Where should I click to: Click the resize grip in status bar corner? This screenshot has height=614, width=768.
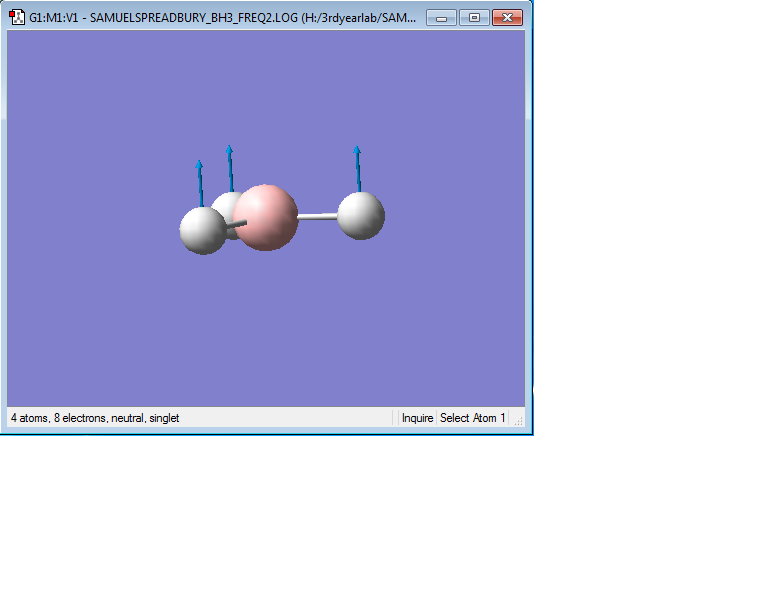pos(518,420)
